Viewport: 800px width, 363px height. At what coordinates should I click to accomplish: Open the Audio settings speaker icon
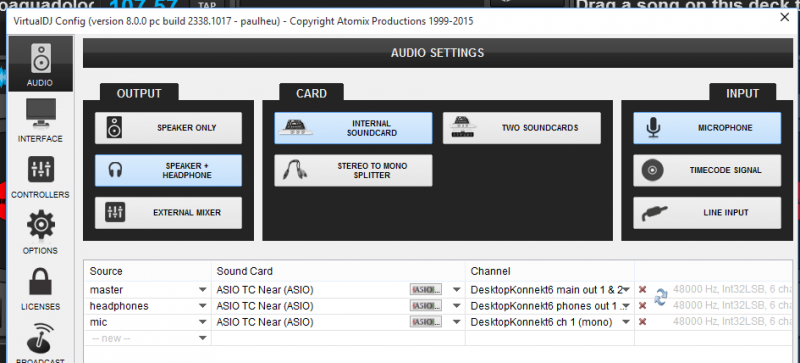tap(41, 58)
